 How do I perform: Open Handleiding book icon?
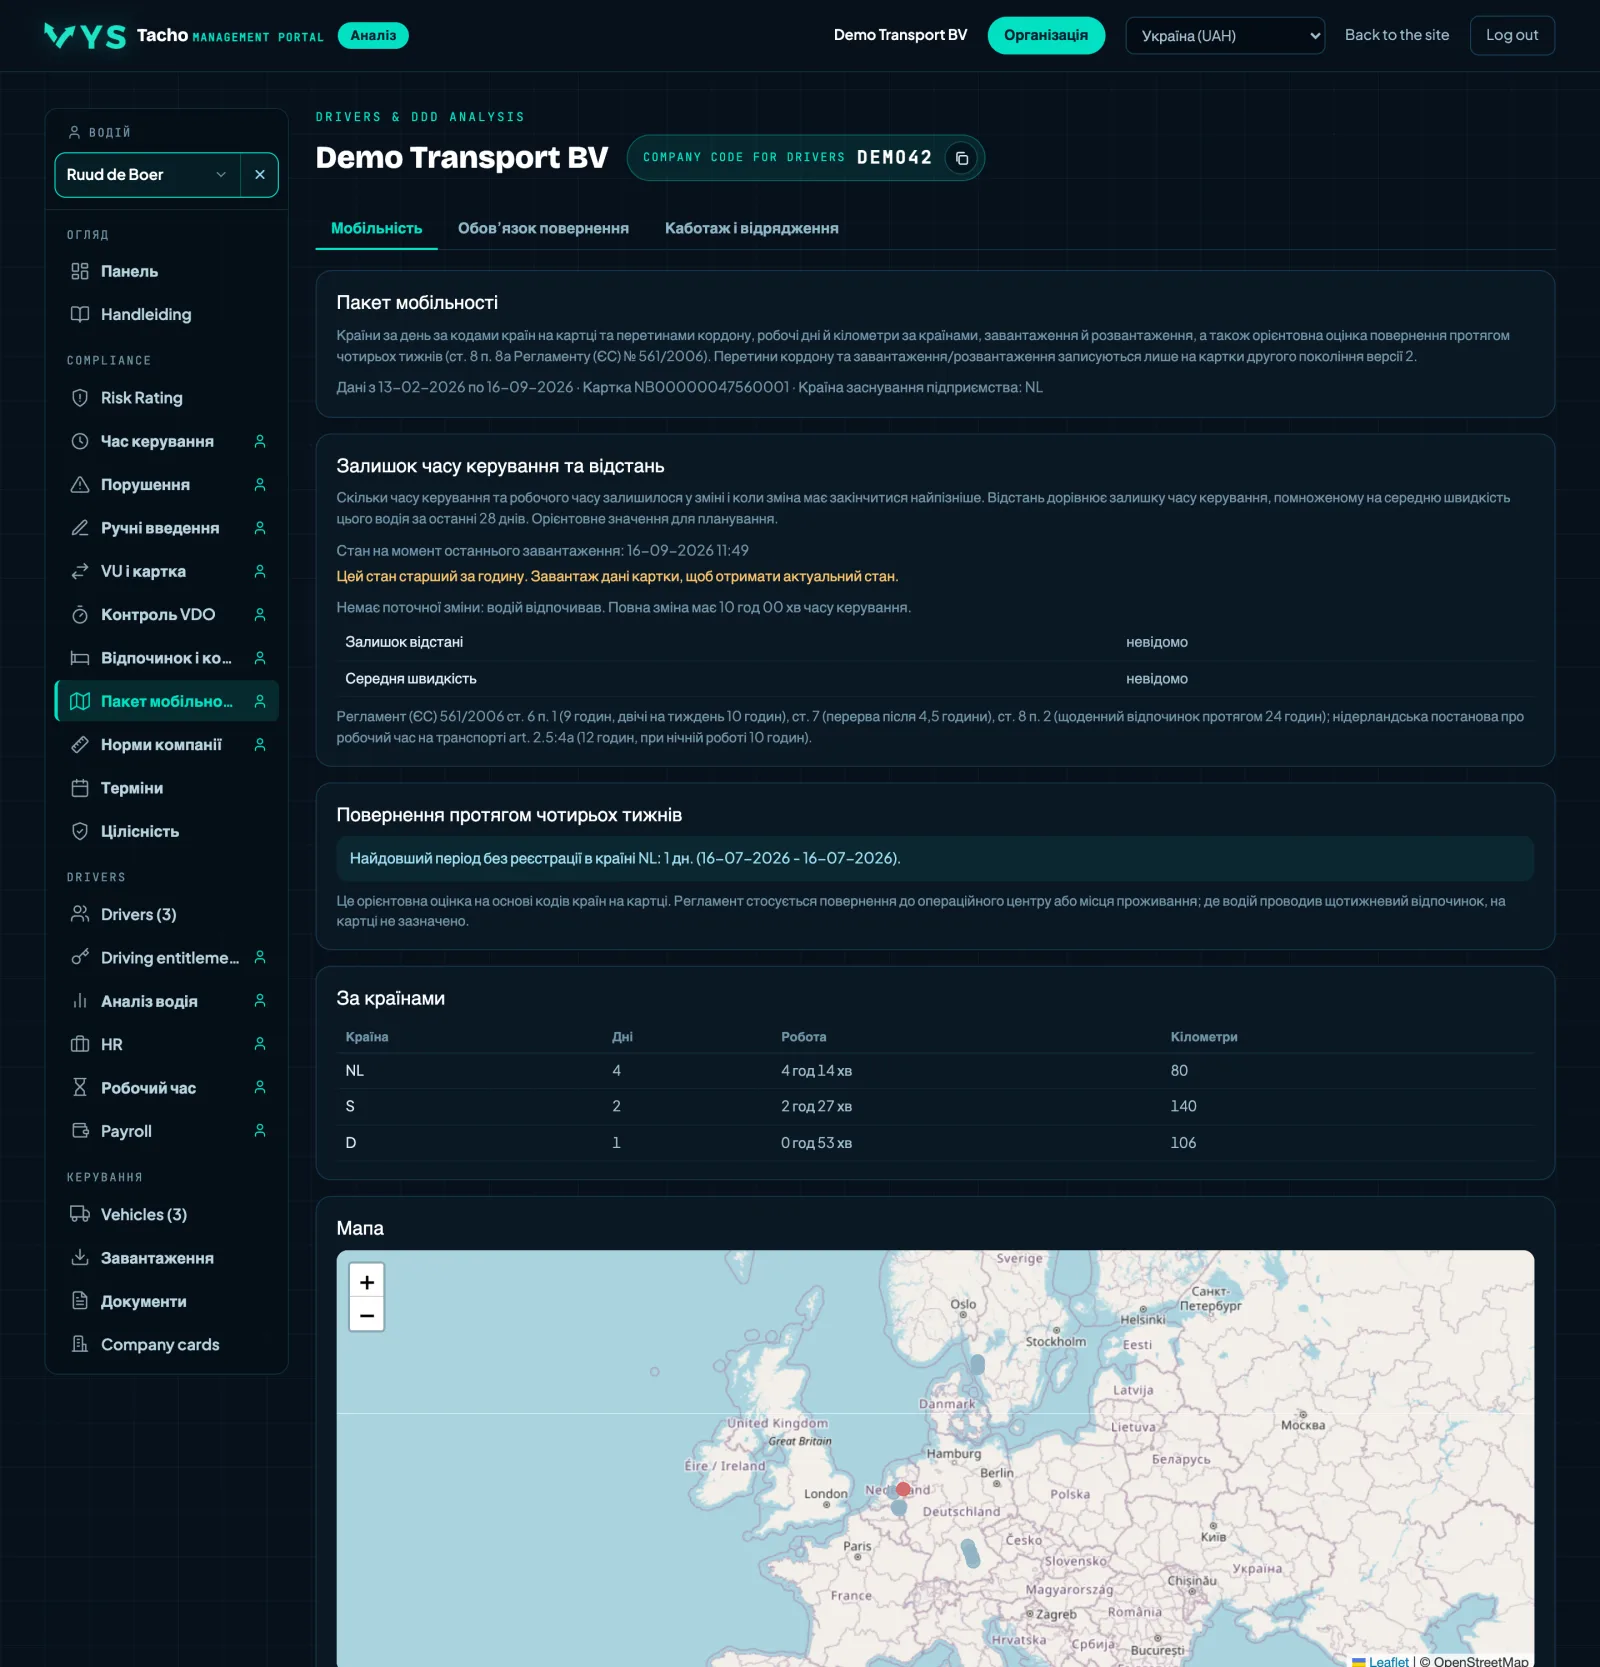80,314
